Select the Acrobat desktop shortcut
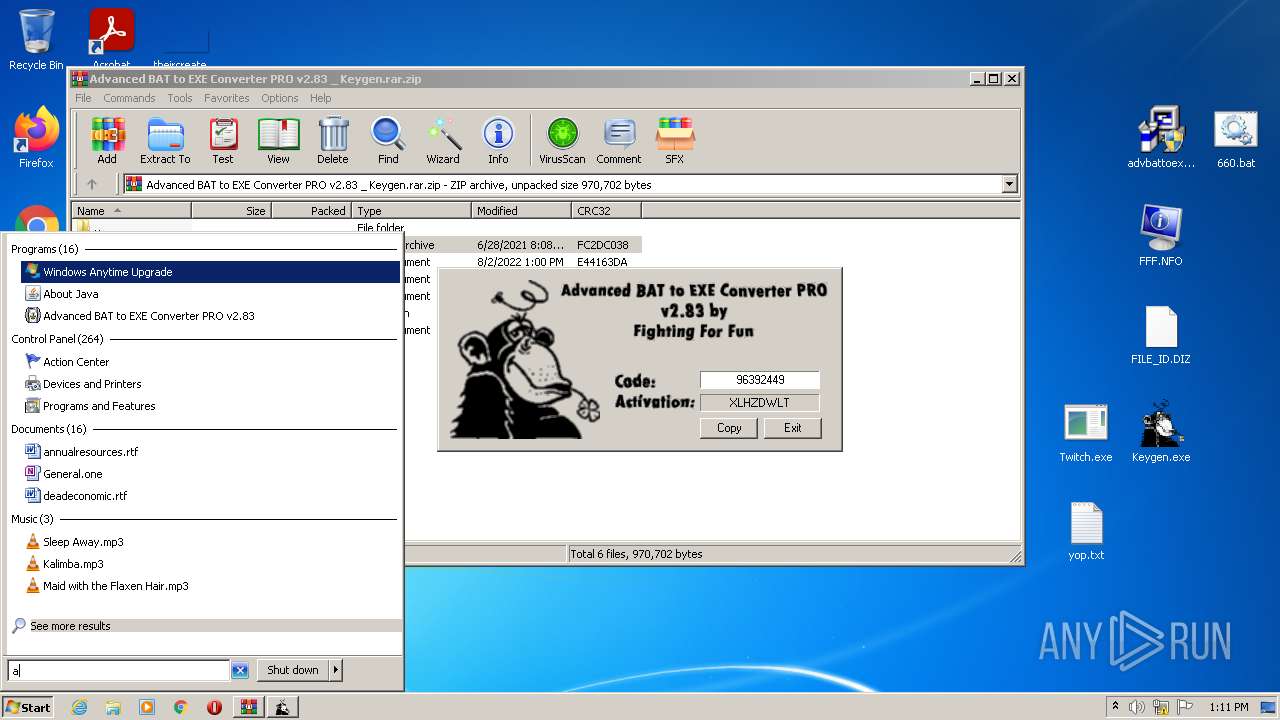The width and height of the screenshot is (1280, 720). click(111, 40)
